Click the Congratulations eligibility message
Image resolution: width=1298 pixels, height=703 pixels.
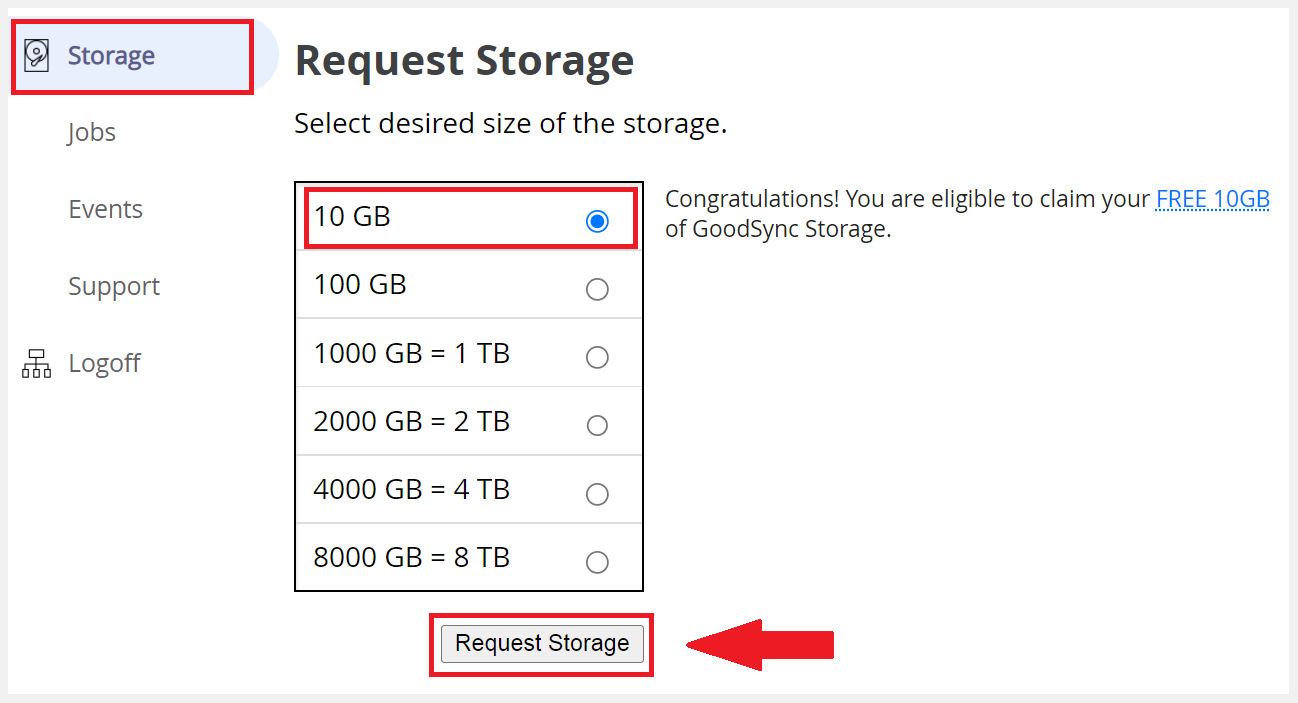tap(907, 199)
